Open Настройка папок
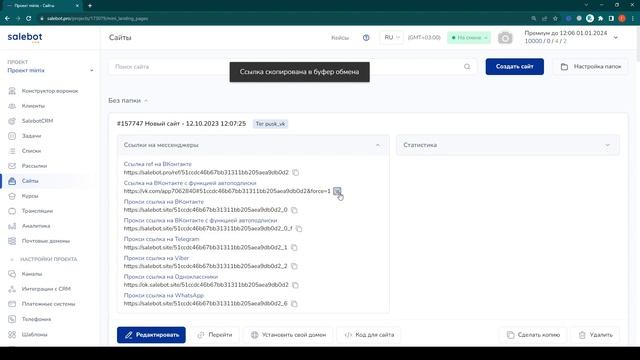This screenshot has height=360, width=640. (x=591, y=67)
